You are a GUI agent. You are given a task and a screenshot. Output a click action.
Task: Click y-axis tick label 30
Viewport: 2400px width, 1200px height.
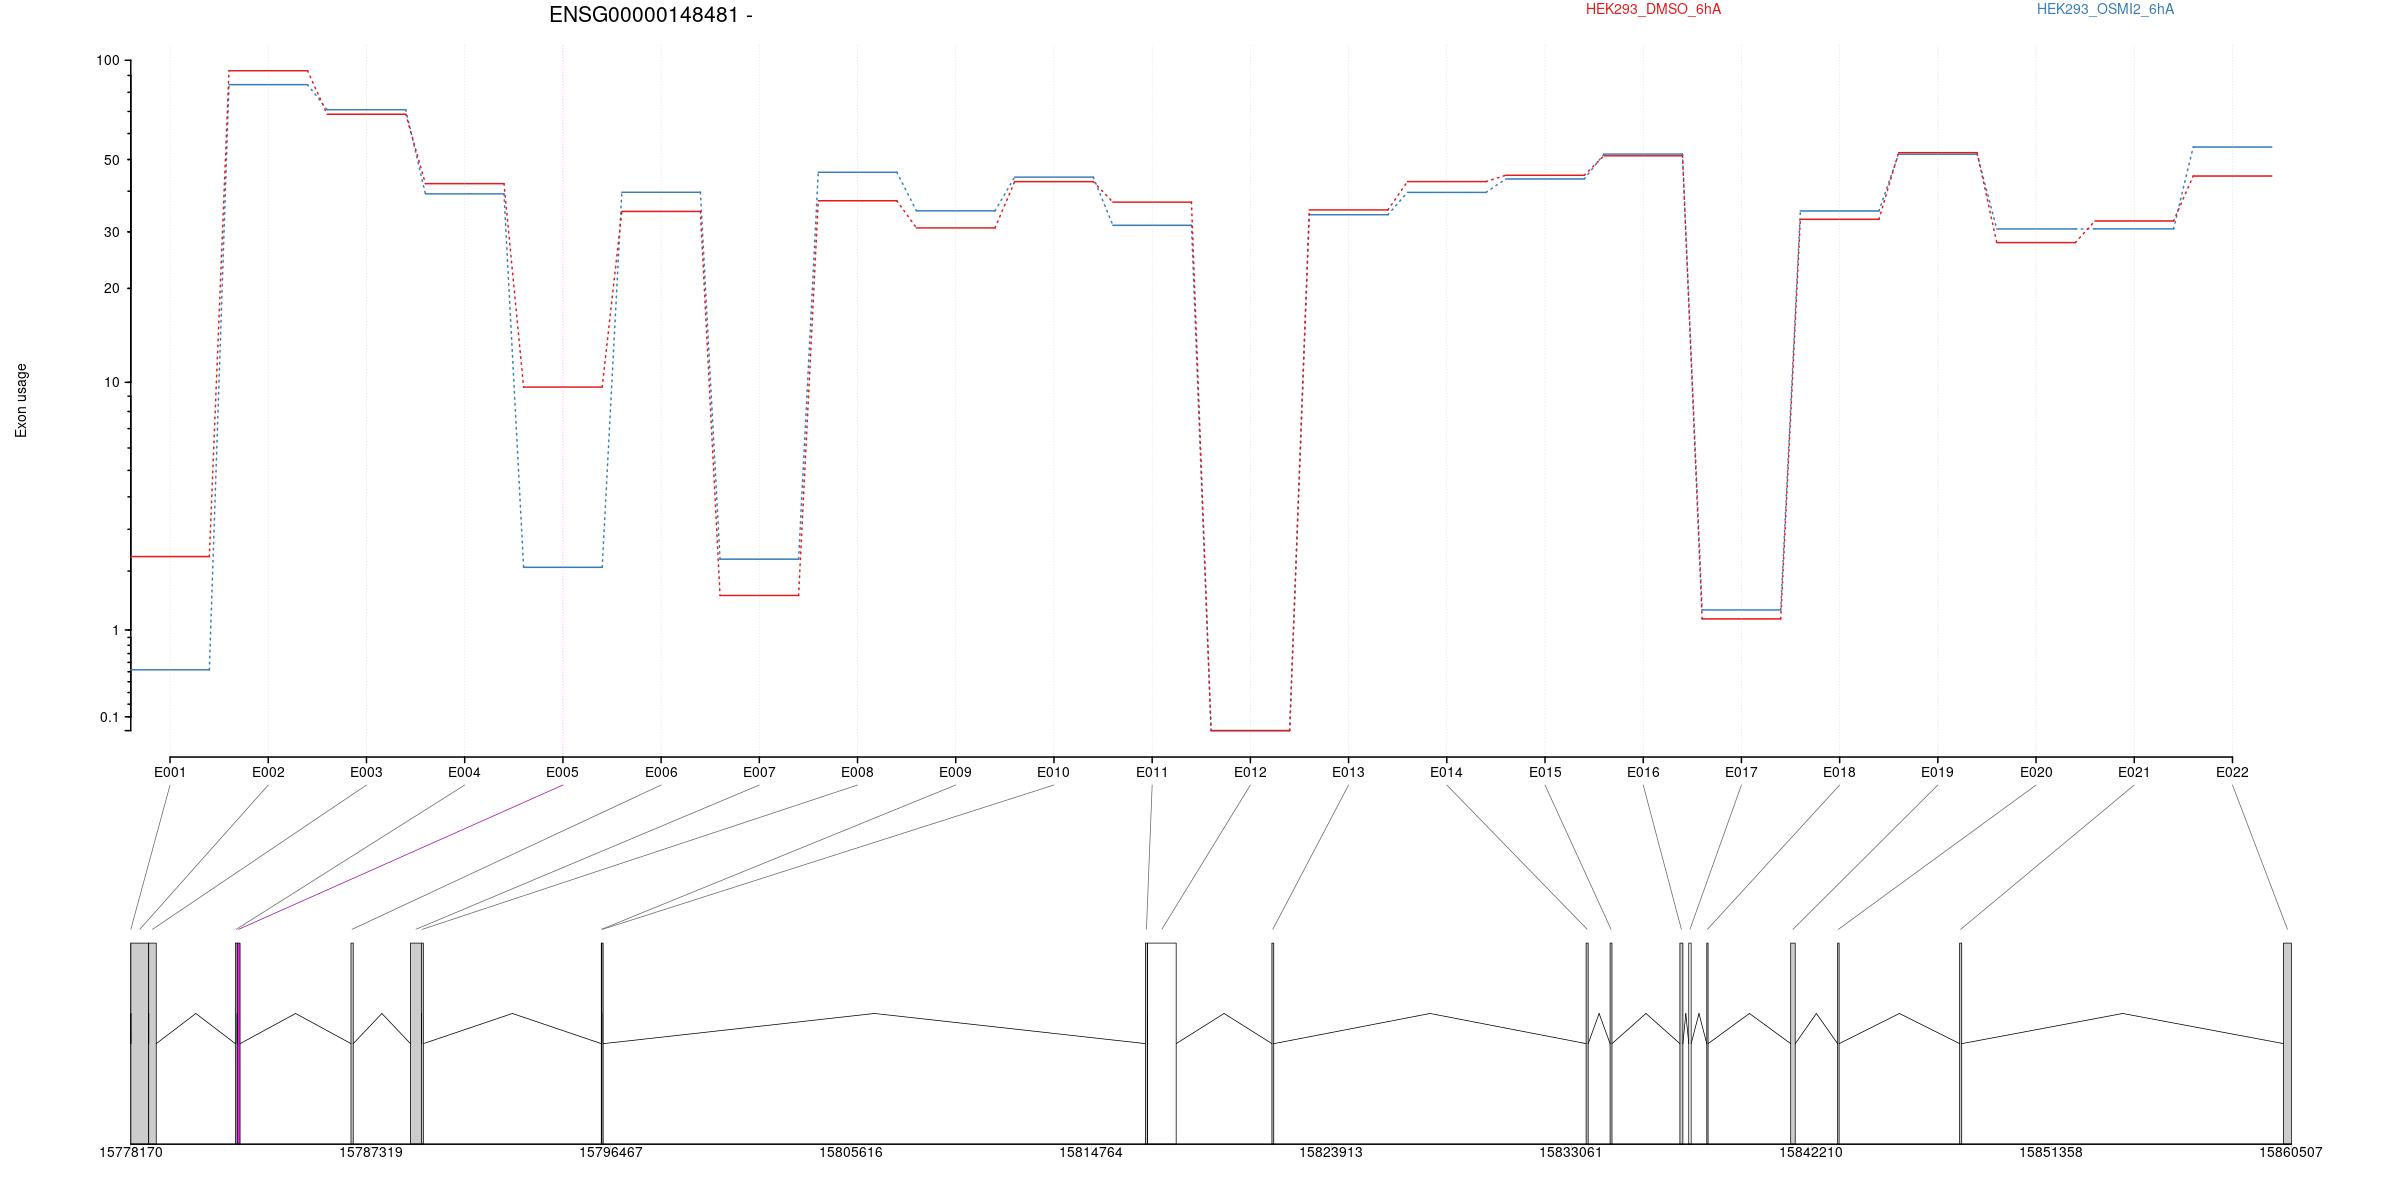point(111,232)
